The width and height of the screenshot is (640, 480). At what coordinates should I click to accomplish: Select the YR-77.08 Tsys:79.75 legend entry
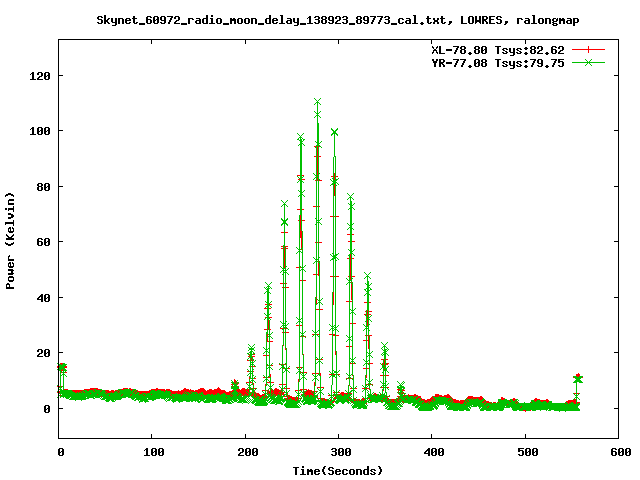coord(498,63)
